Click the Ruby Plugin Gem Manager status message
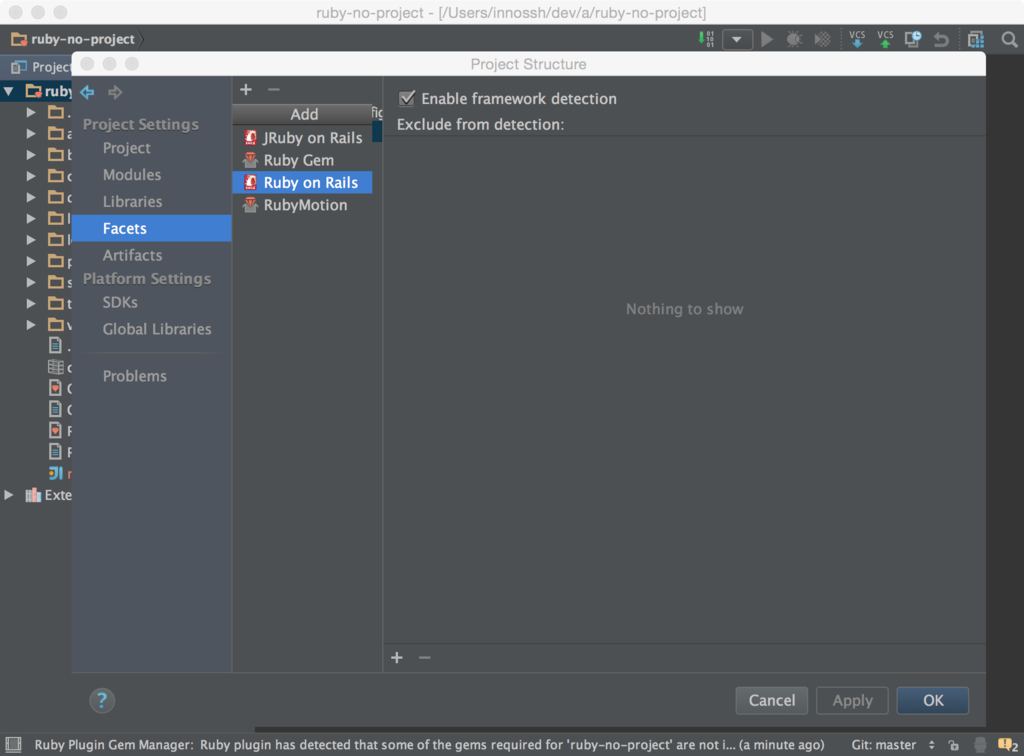The height and width of the screenshot is (756, 1024). tap(429, 745)
